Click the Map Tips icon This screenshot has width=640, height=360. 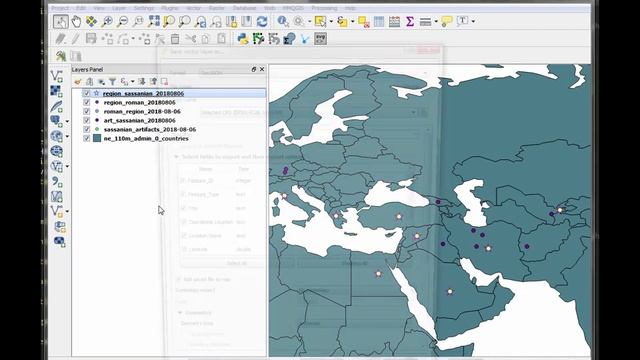pos(447,21)
